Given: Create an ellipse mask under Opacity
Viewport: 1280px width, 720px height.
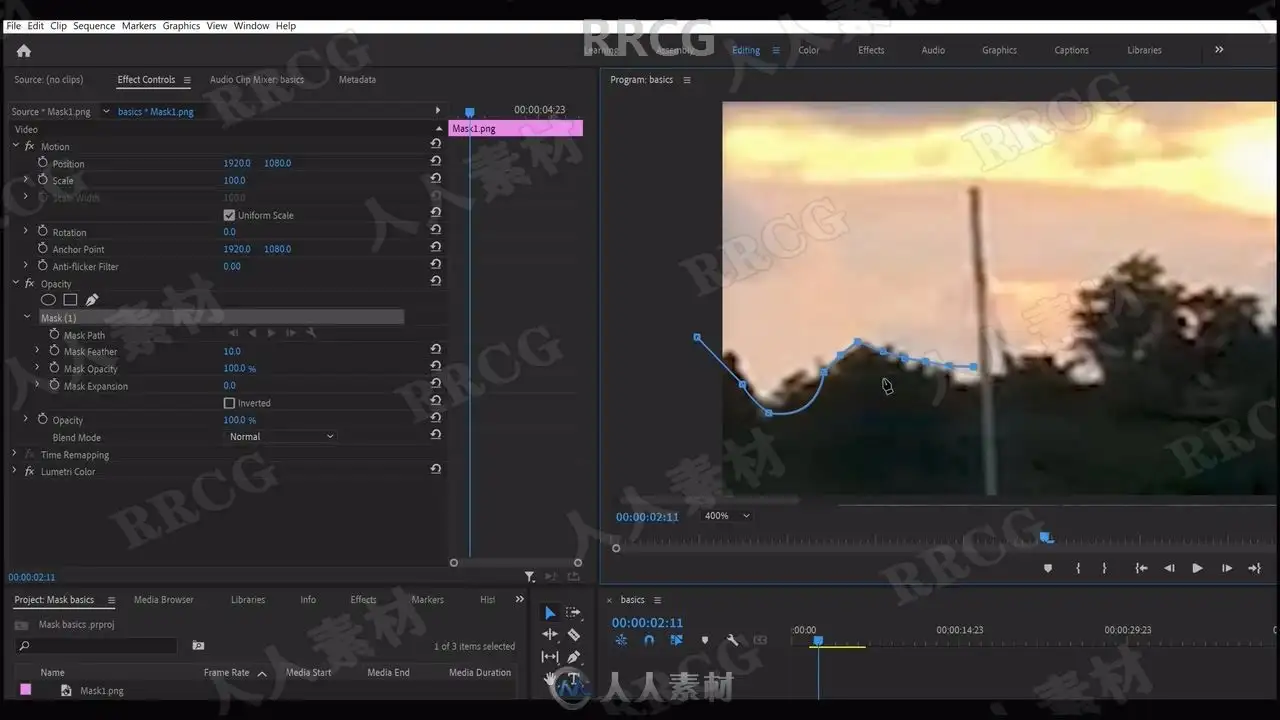Looking at the screenshot, I should (48, 300).
